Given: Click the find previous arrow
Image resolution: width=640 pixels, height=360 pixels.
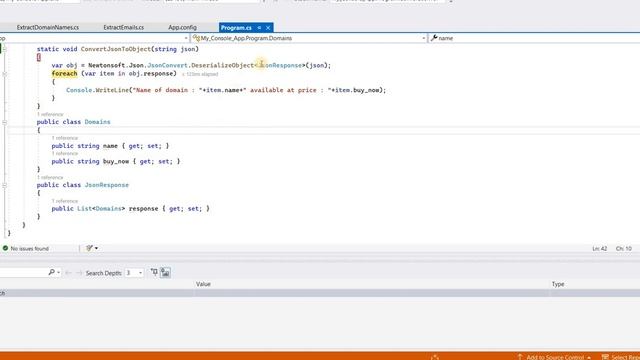Looking at the screenshot, I should click(x=68, y=273).
